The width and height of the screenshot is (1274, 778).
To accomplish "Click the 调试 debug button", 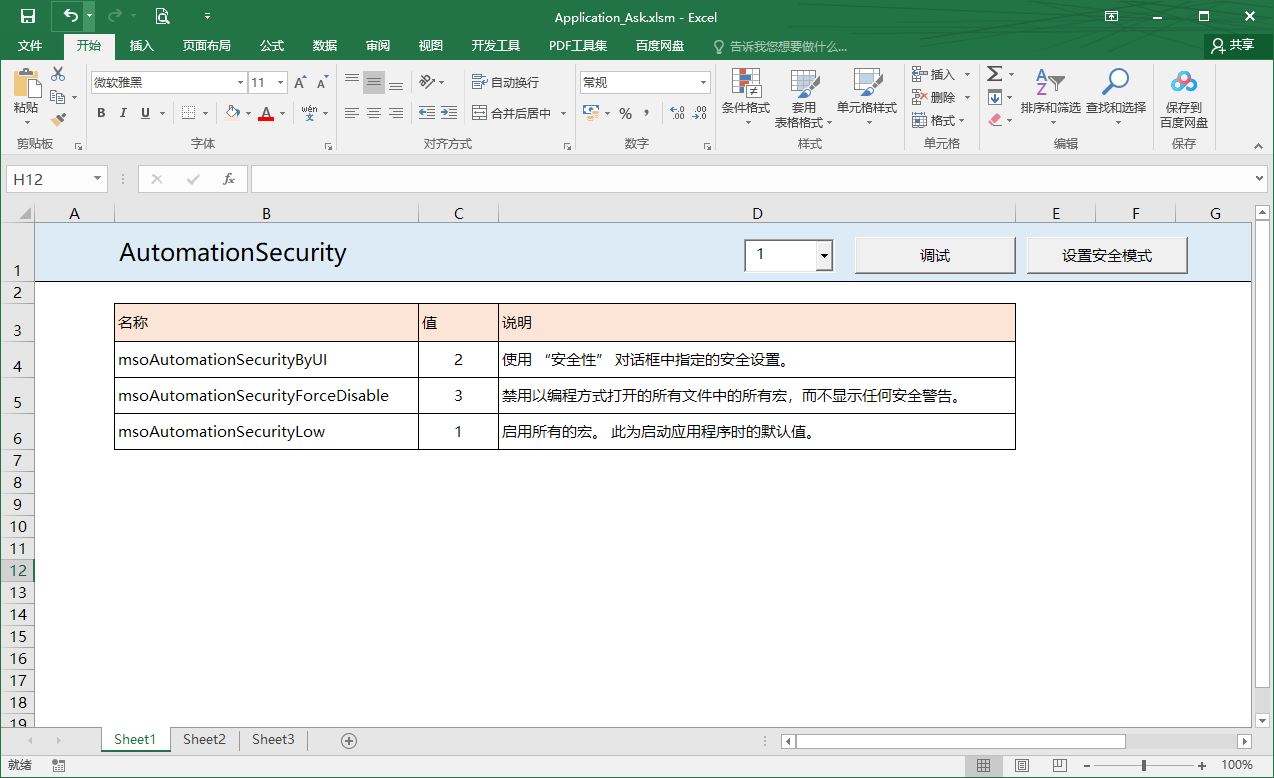I will (x=935, y=256).
